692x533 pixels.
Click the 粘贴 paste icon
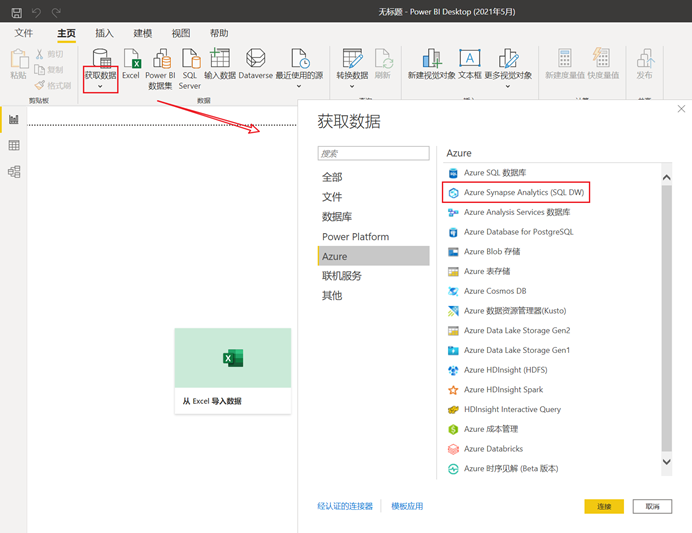click(19, 59)
